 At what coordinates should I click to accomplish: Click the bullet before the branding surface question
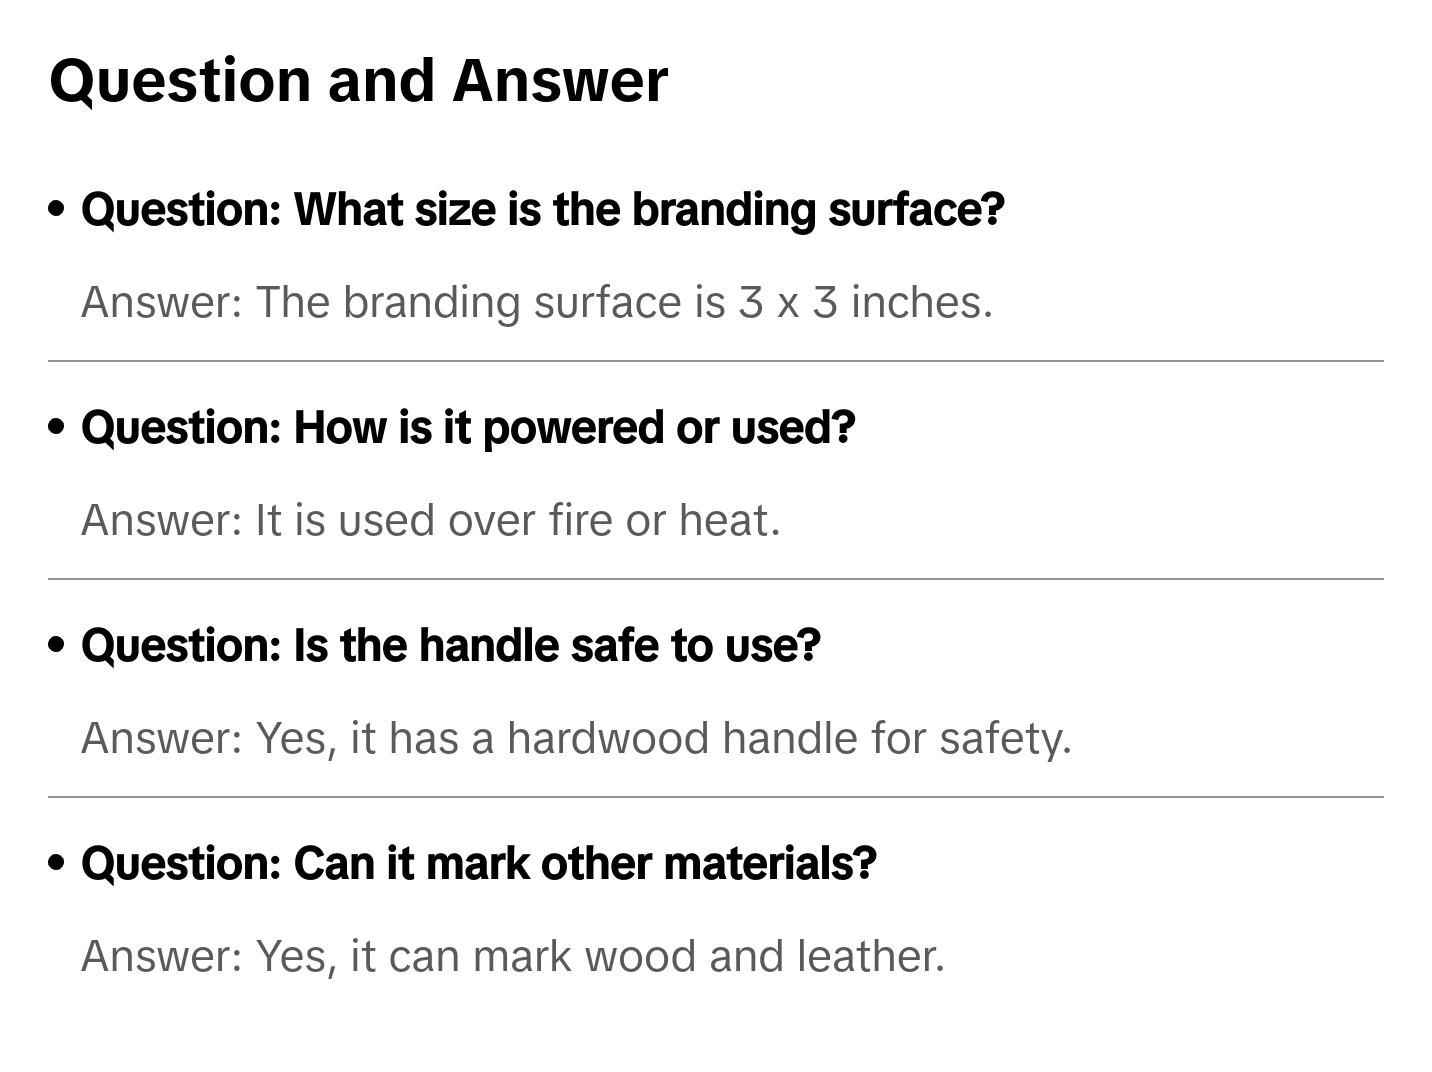(x=57, y=210)
